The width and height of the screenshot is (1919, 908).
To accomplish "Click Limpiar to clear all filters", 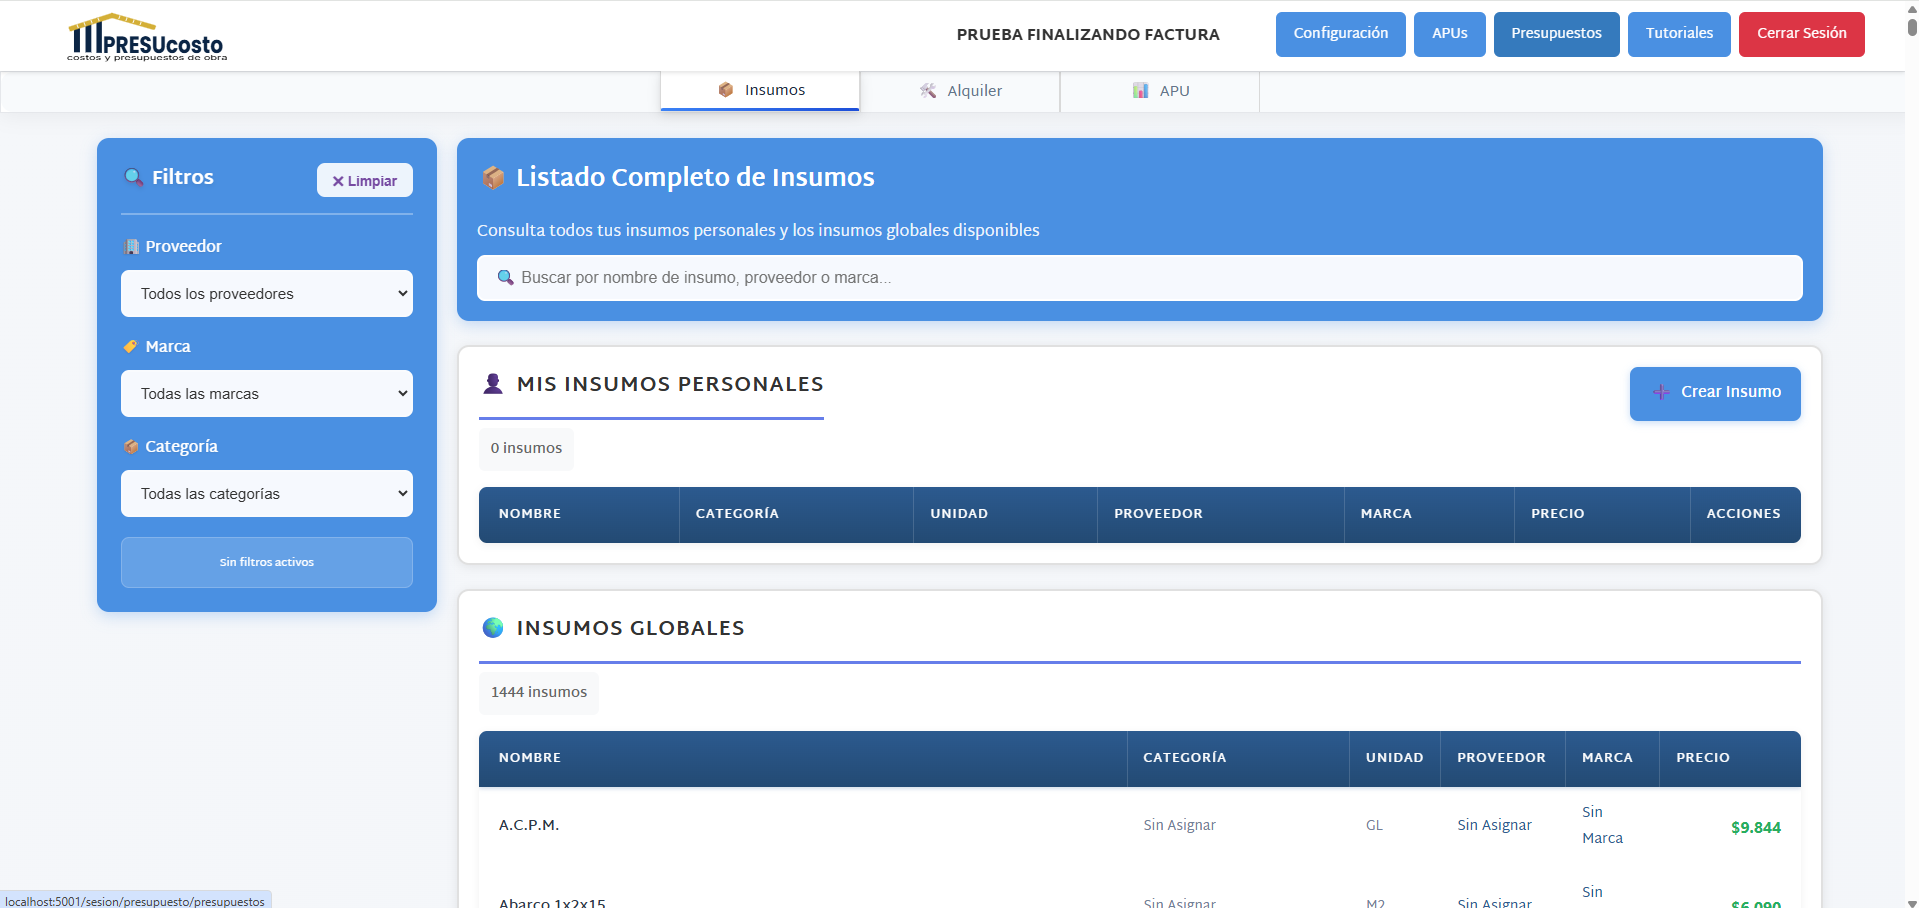I will click(364, 180).
